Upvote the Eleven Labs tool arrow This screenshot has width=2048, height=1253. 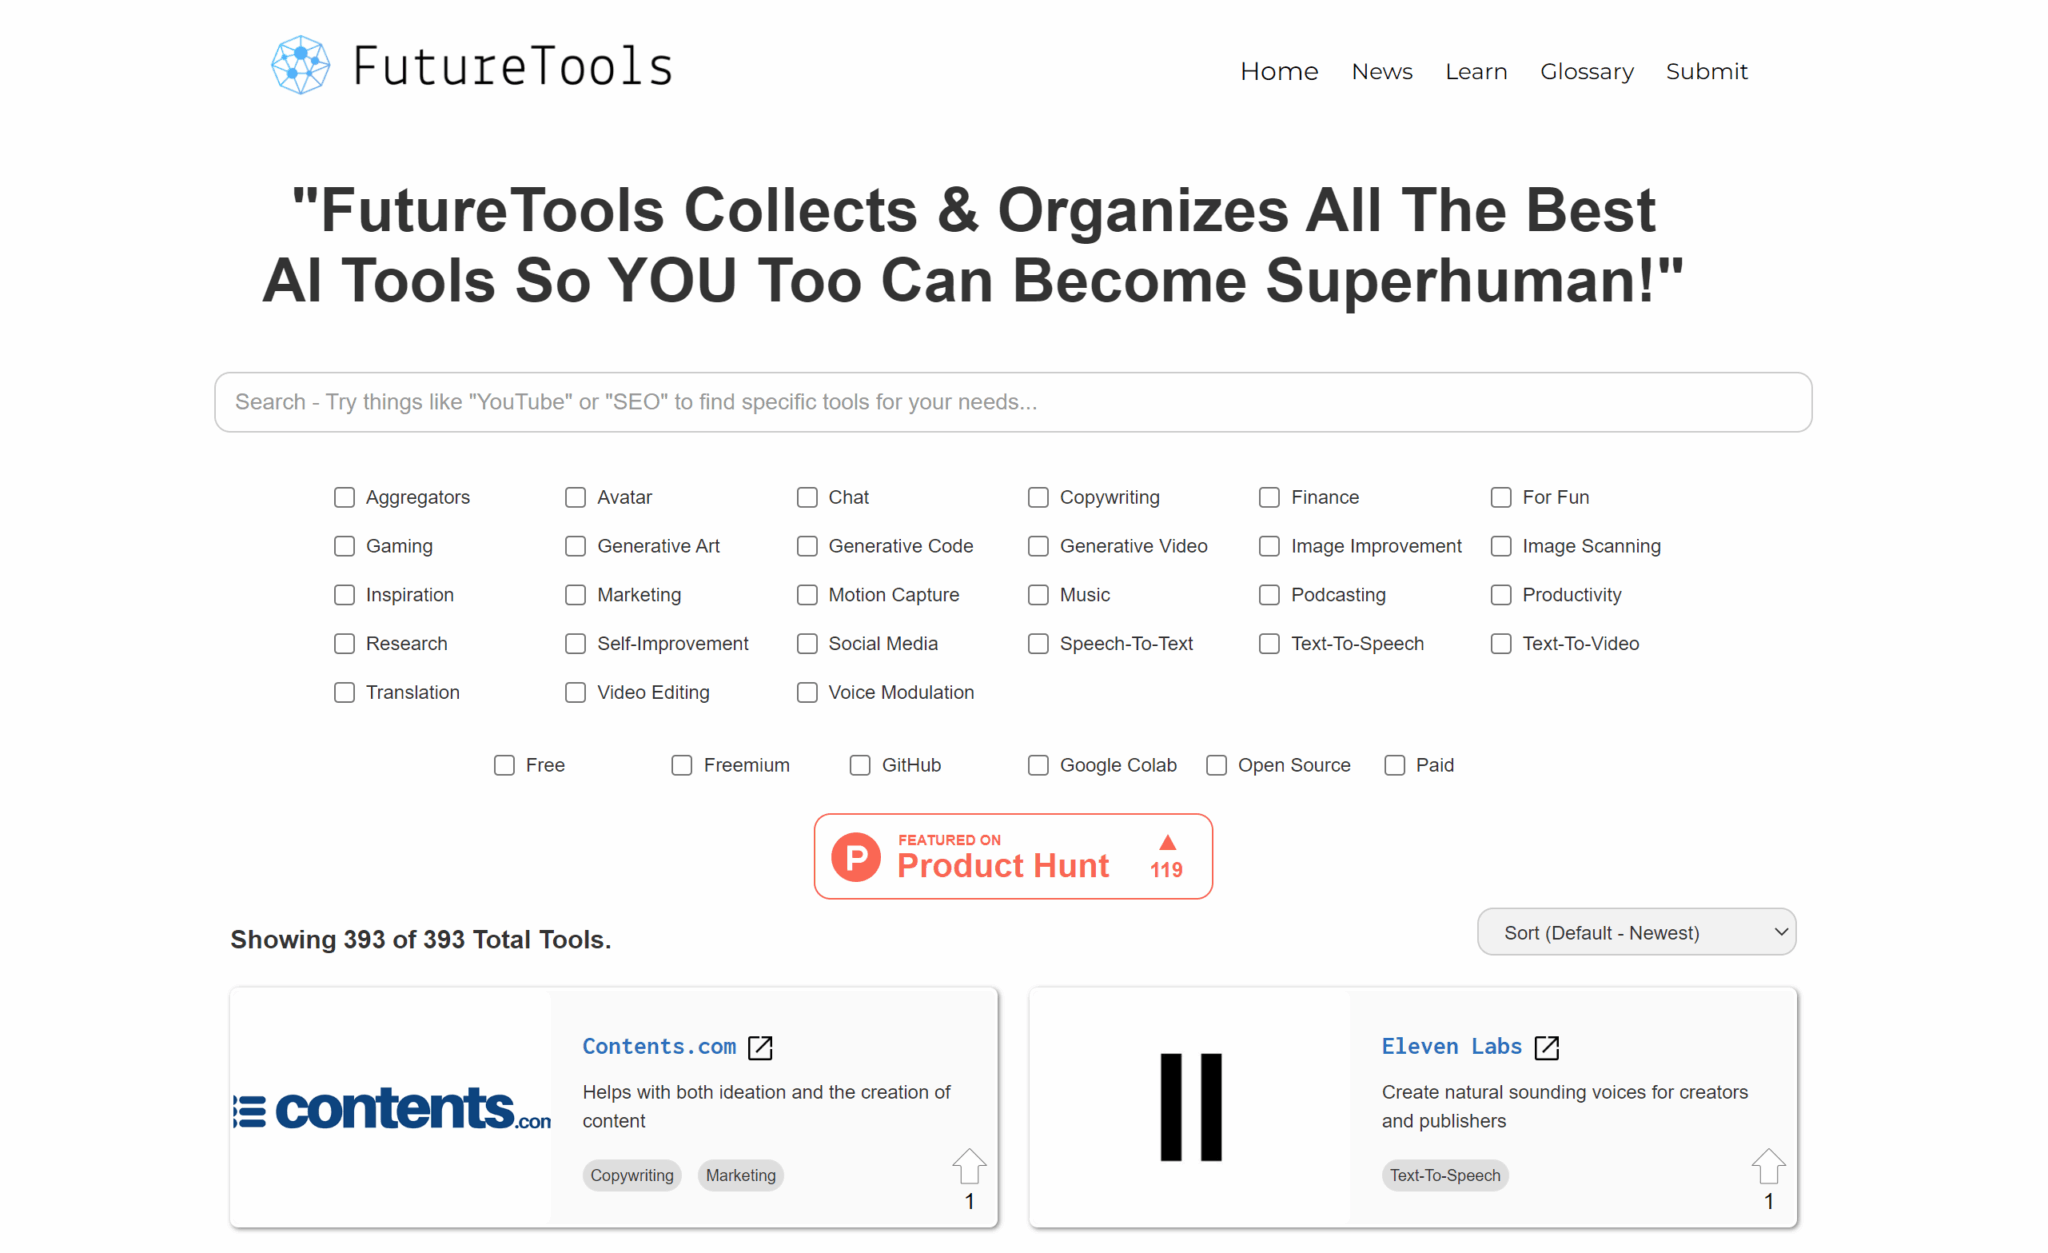coord(1768,1166)
